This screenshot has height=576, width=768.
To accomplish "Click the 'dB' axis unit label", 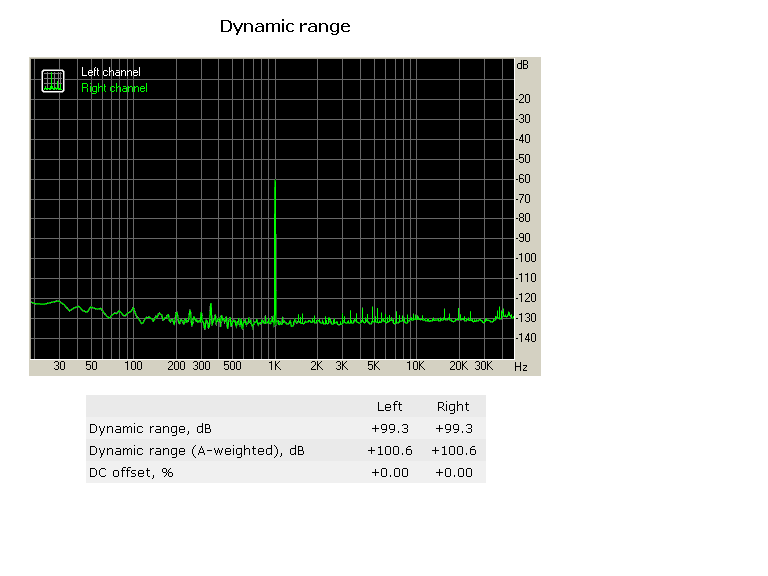I will (523, 65).
